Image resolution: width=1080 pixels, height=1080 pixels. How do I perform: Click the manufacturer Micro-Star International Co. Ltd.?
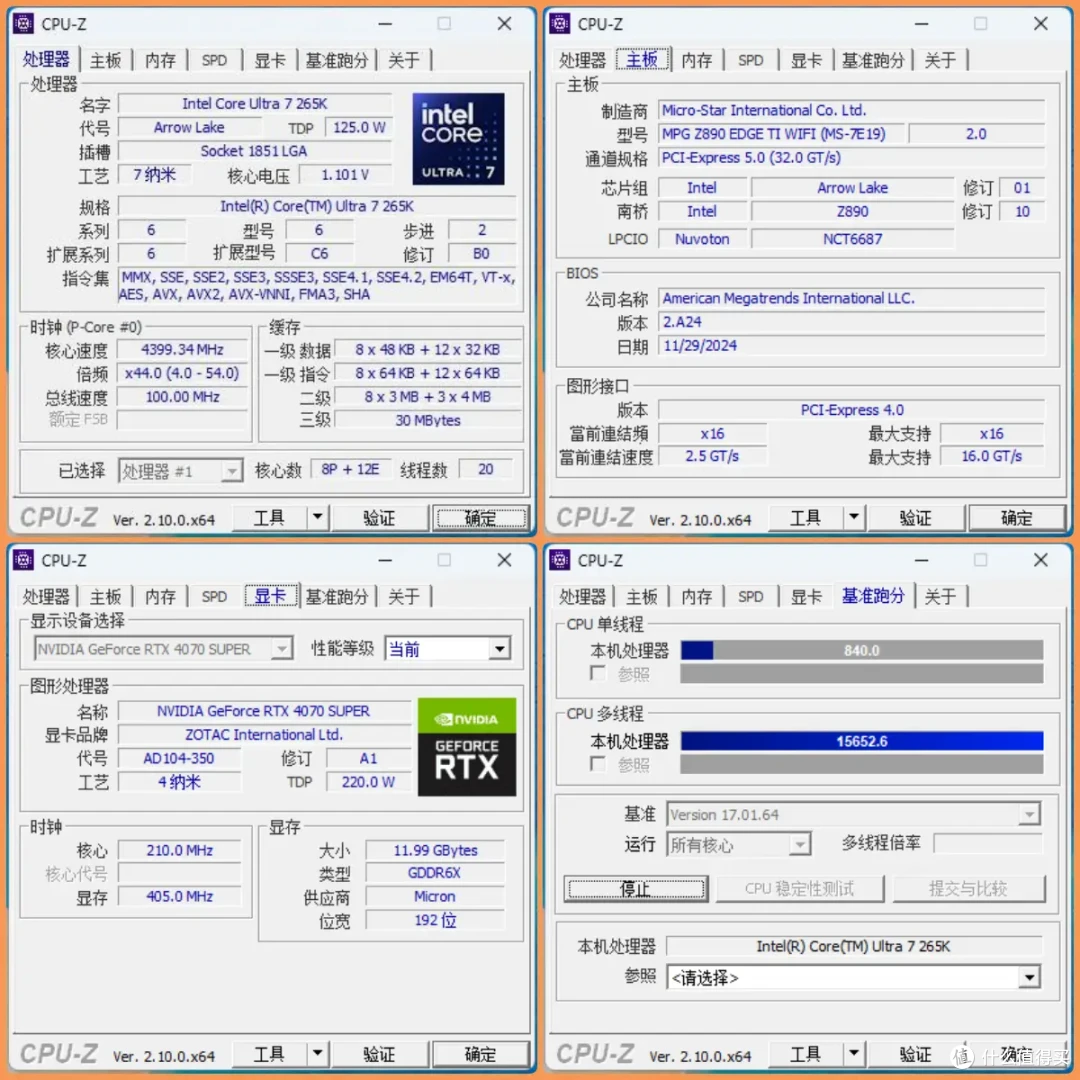click(851, 110)
